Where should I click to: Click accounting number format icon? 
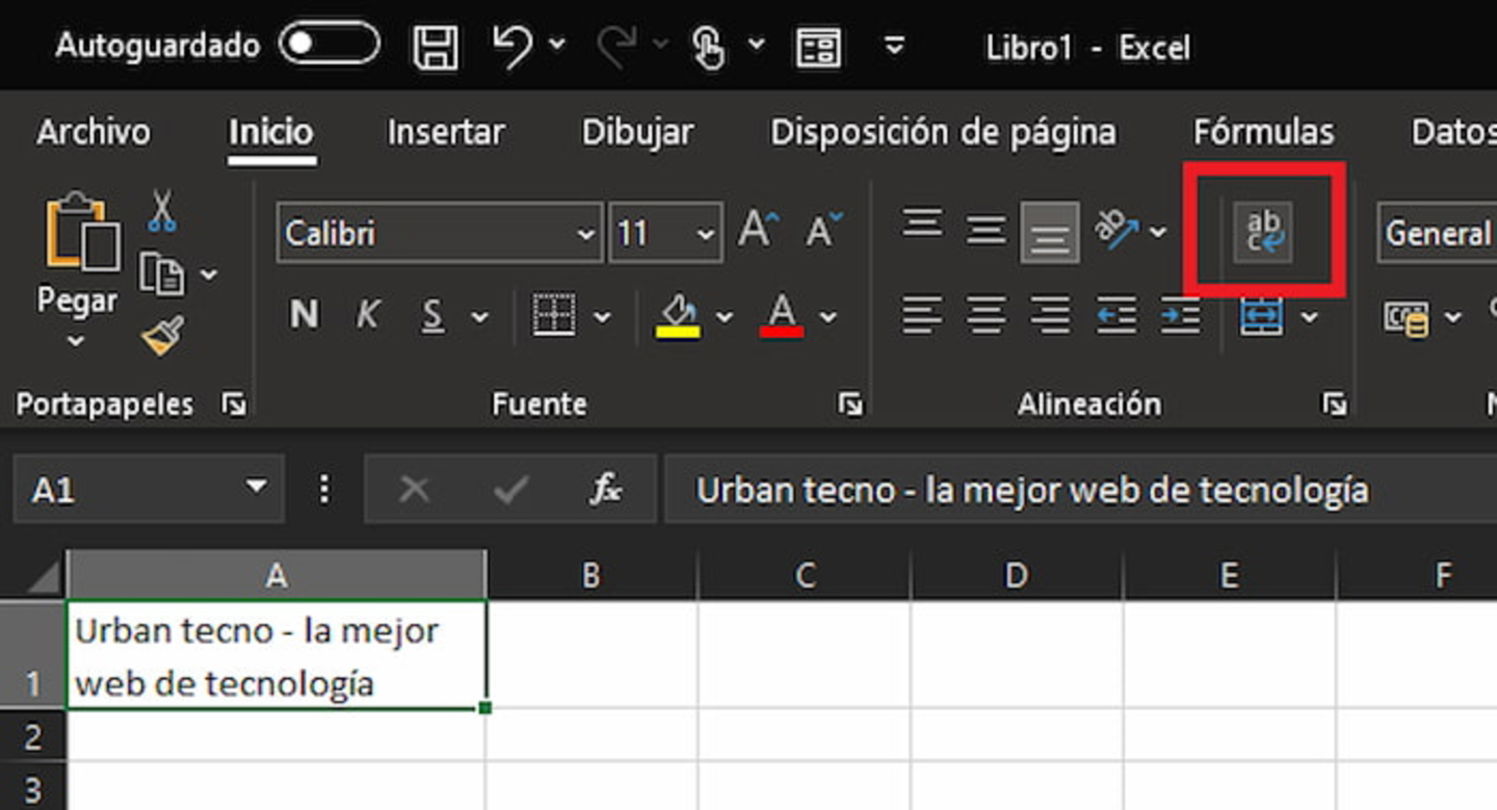click(1406, 318)
